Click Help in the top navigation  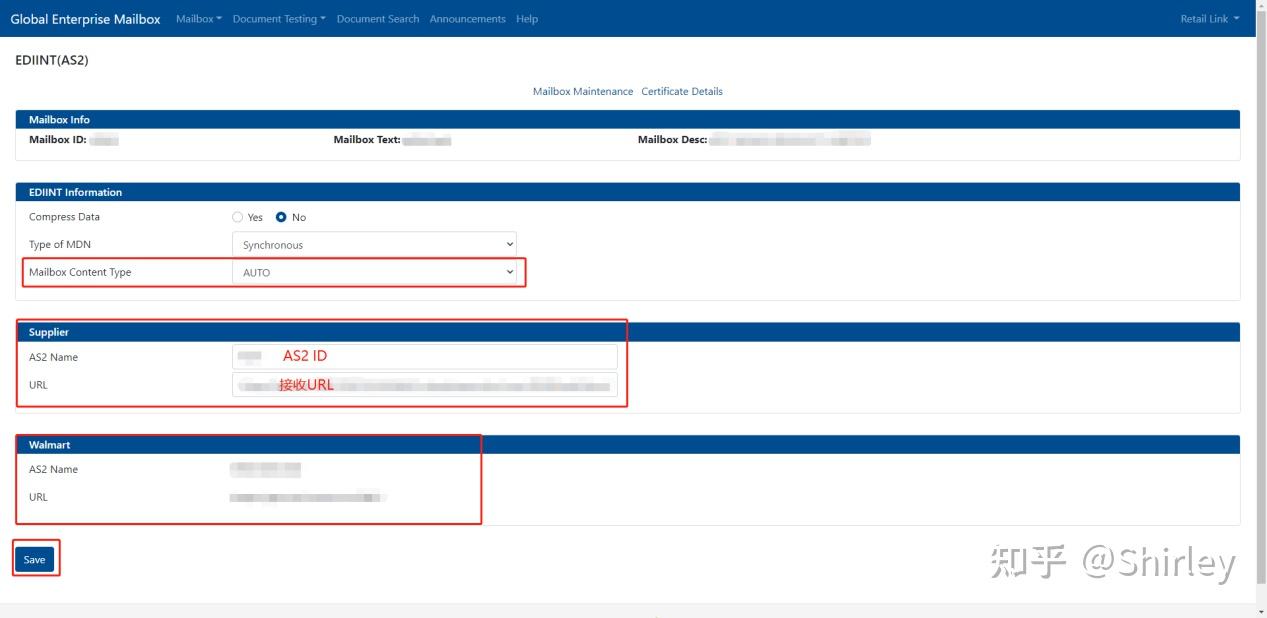(x=525, y=18)
